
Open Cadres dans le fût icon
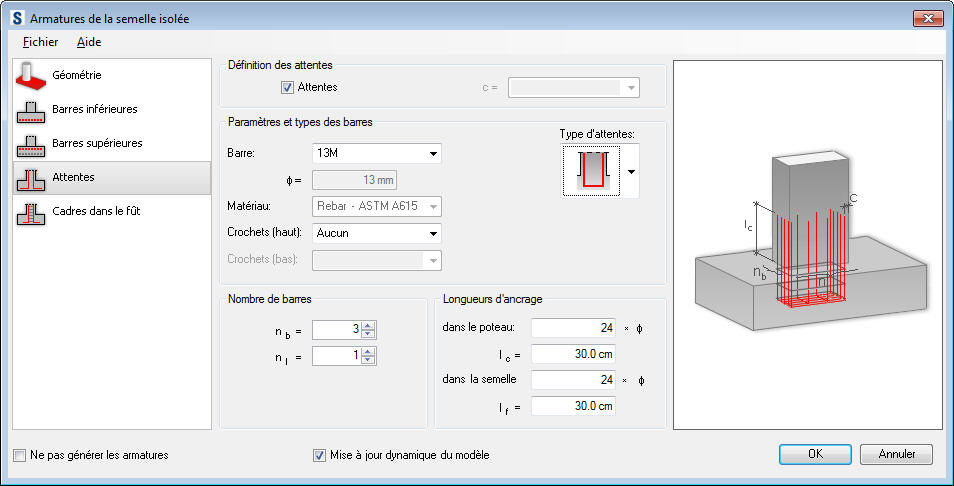(x=33, y=212)
